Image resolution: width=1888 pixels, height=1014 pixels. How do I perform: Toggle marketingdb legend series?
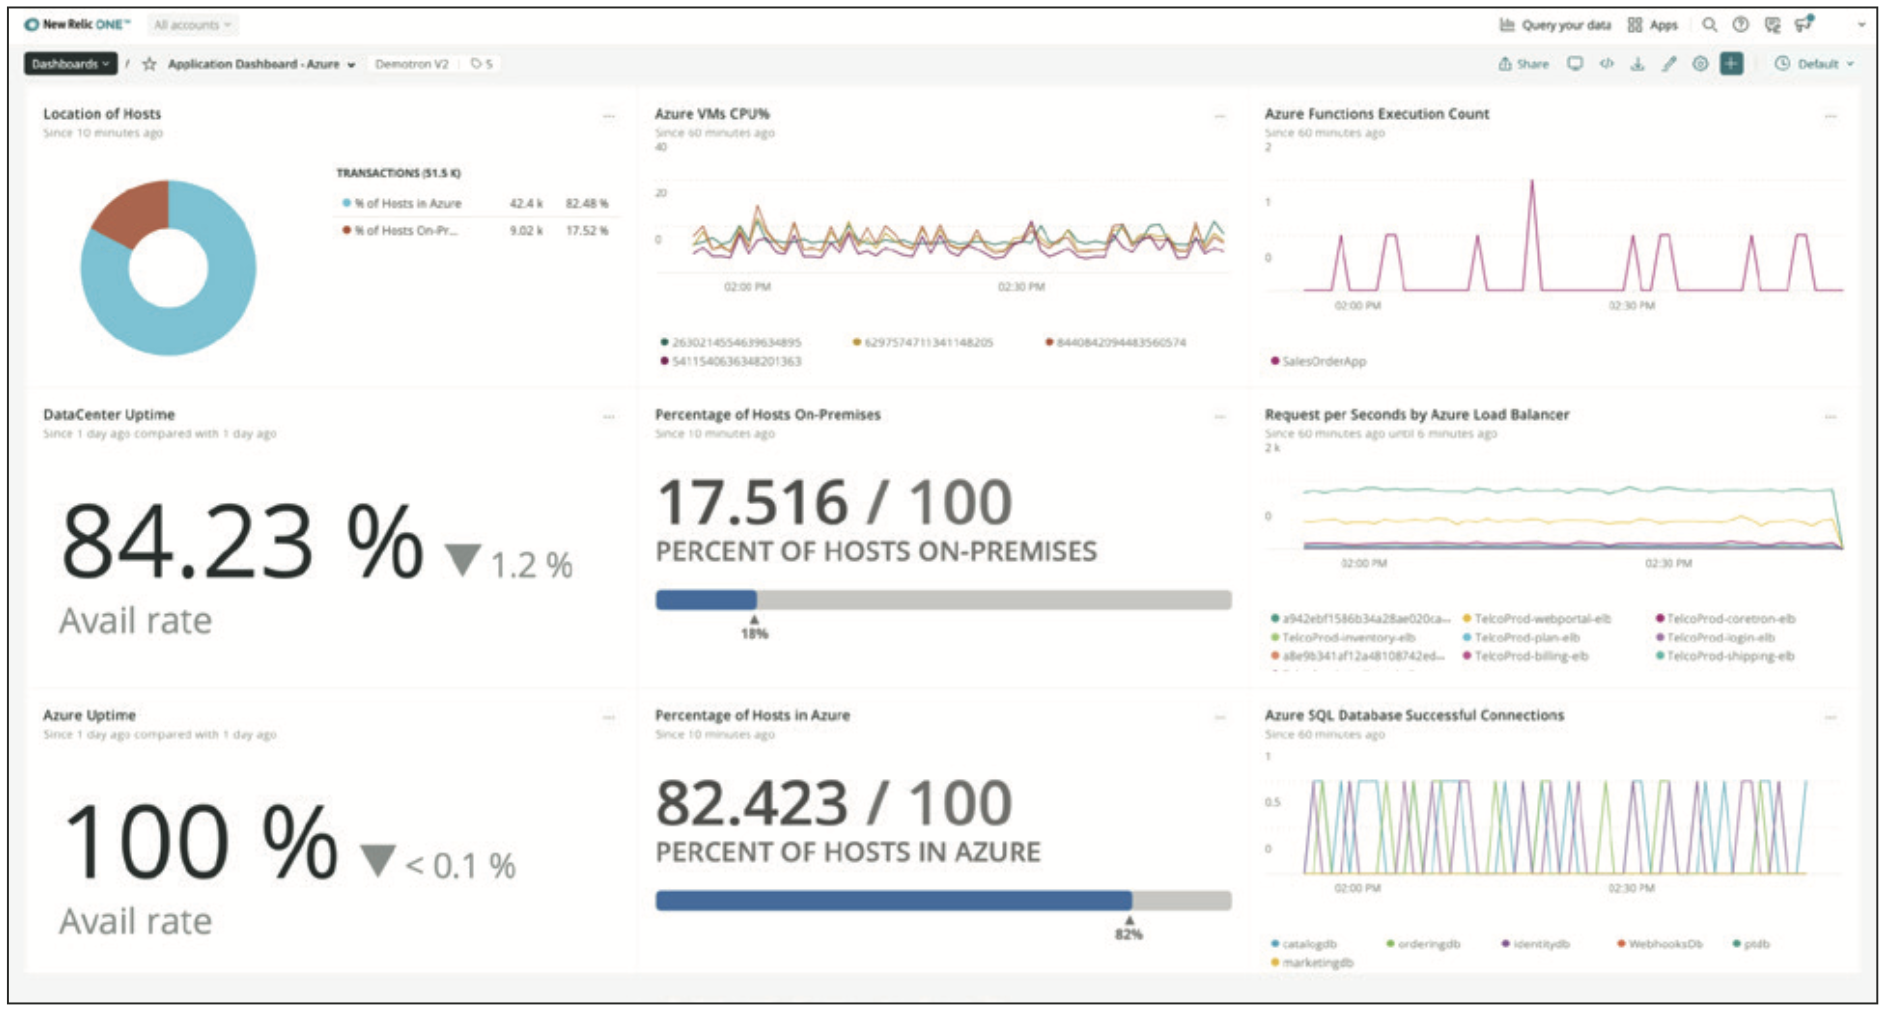1312,962
